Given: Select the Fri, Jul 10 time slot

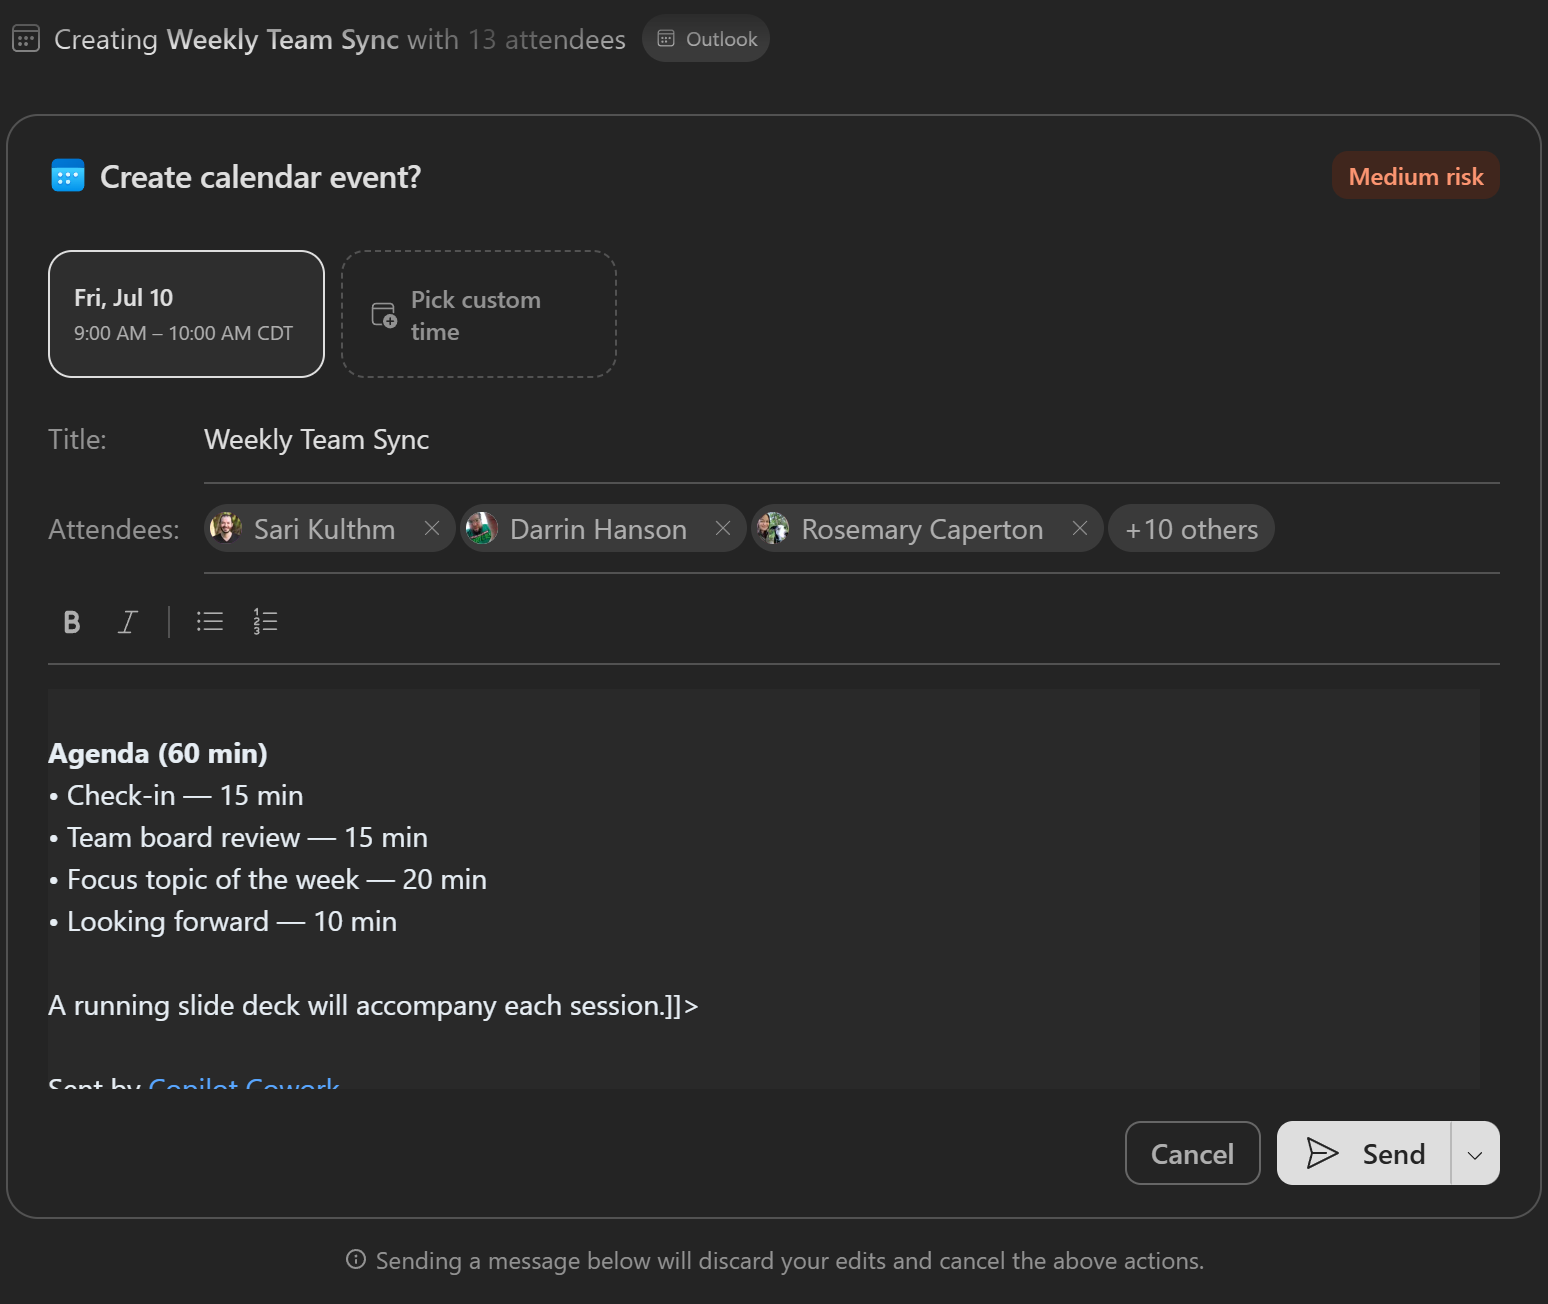Looking at the screenshot, I should tap(186, 314).
